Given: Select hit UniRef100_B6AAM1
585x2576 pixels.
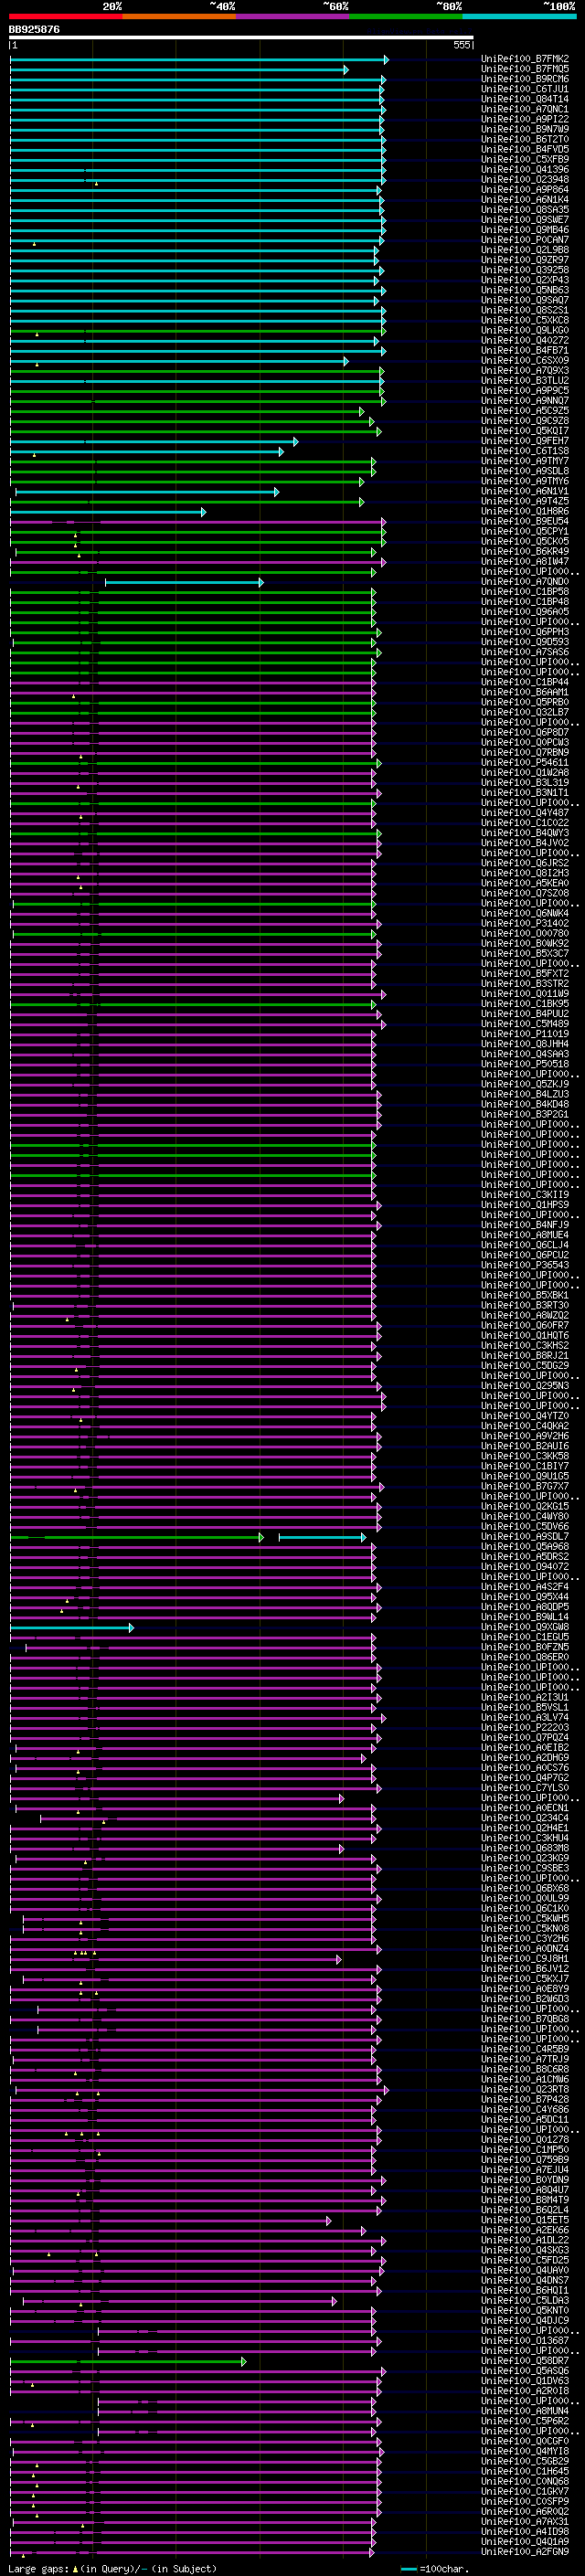Looking at the screenshot, I should point(525,692).
